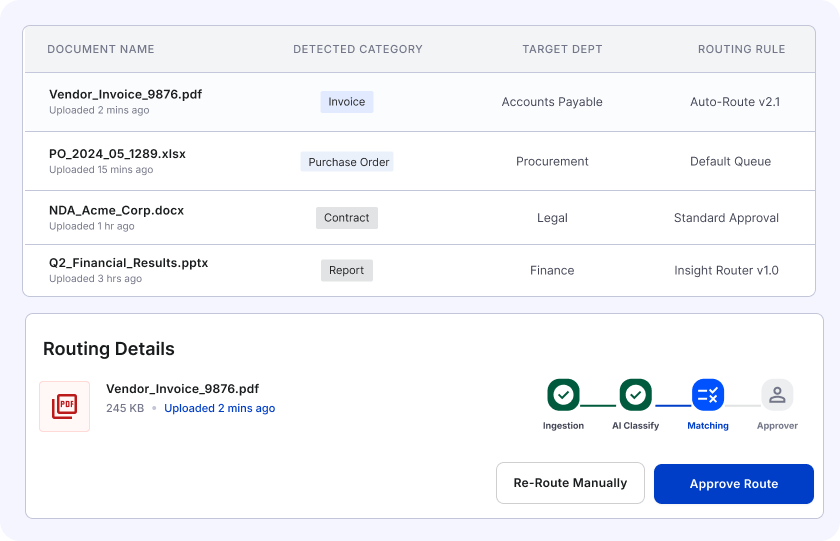
Task: Sort by the Target Dept column header
Action: coord(562,49)
